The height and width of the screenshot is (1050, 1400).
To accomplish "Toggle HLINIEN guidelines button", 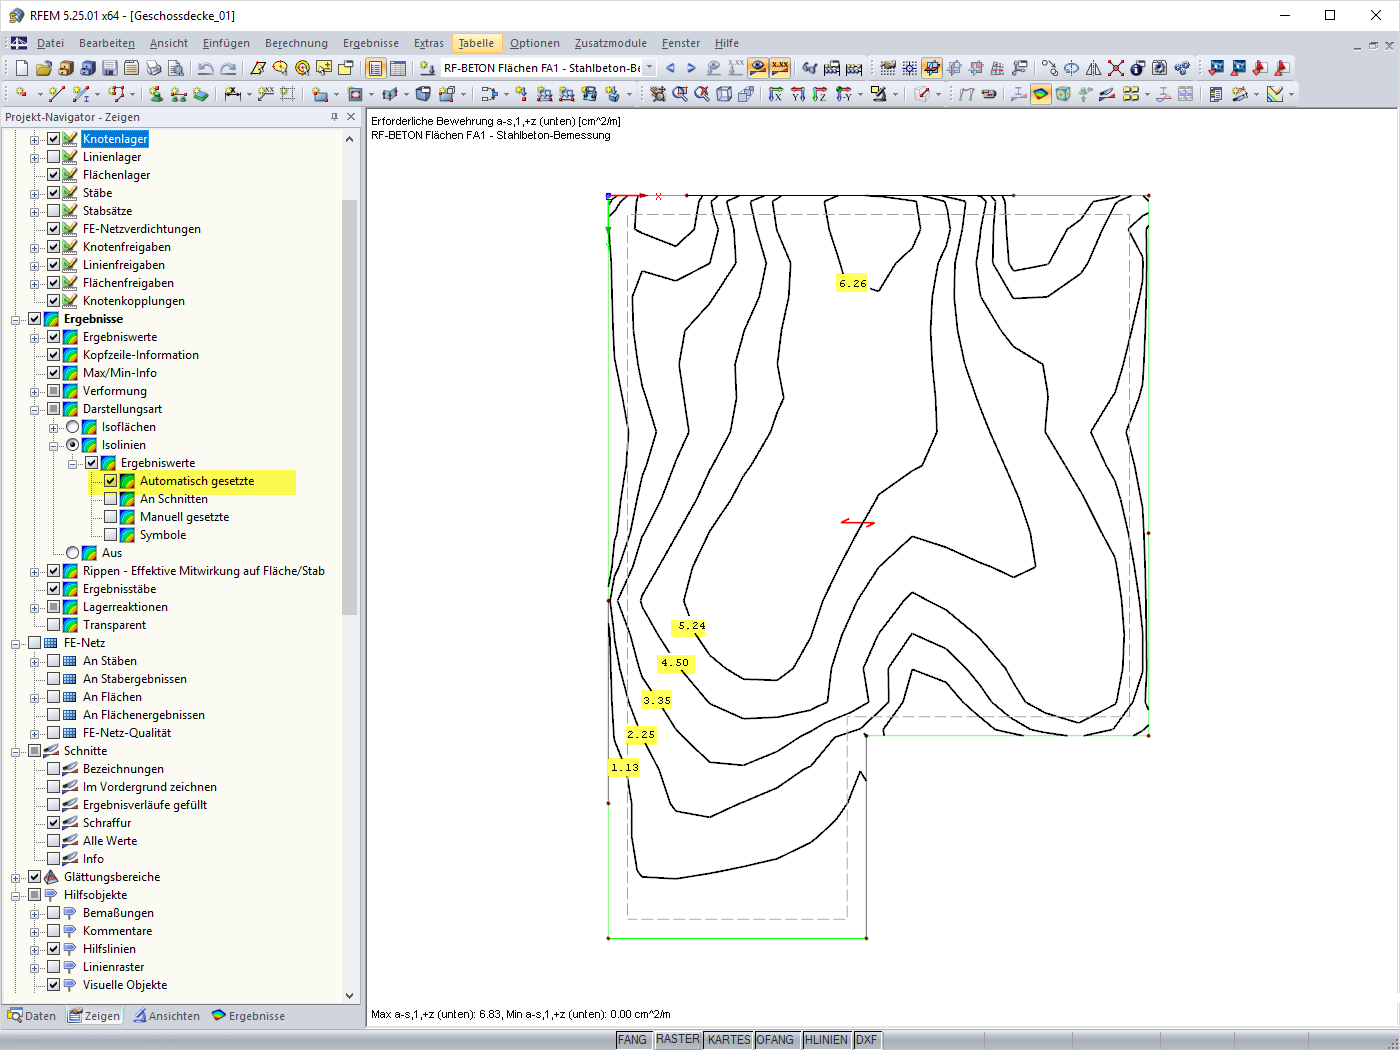I will (826, 1040).
